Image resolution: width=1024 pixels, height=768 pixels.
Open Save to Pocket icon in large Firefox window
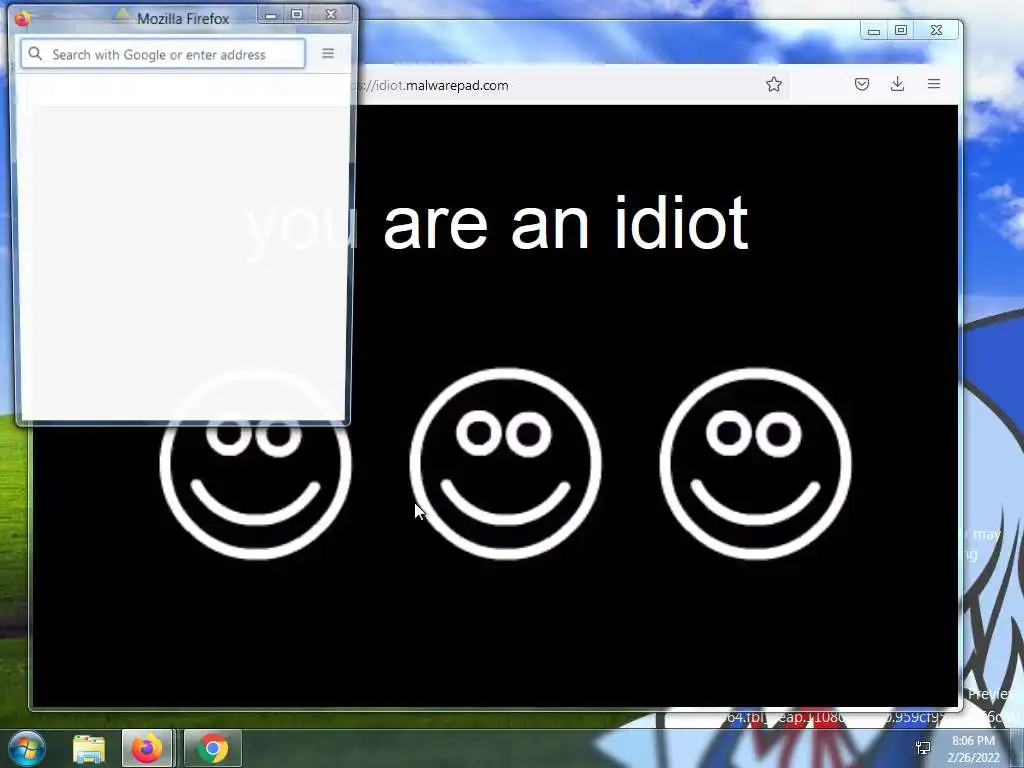(x=862, y=84)
